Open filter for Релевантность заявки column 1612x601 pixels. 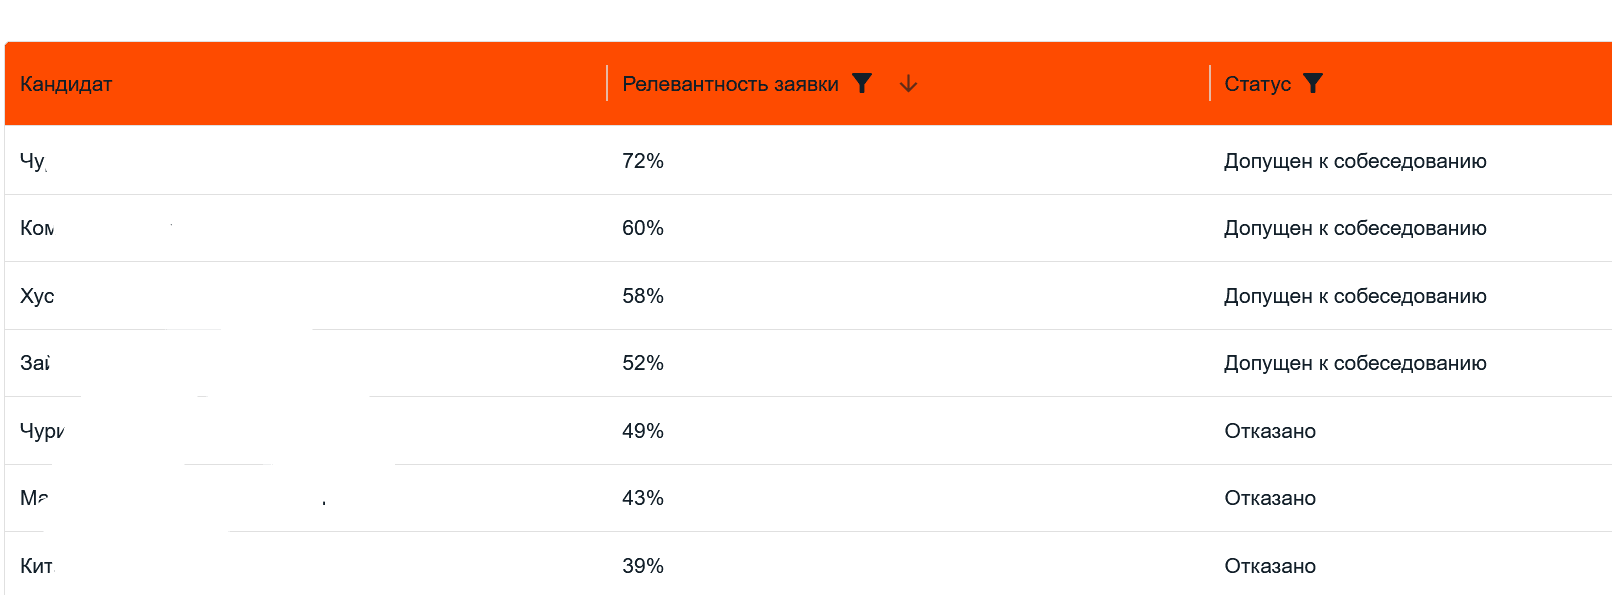coord(861,84)
